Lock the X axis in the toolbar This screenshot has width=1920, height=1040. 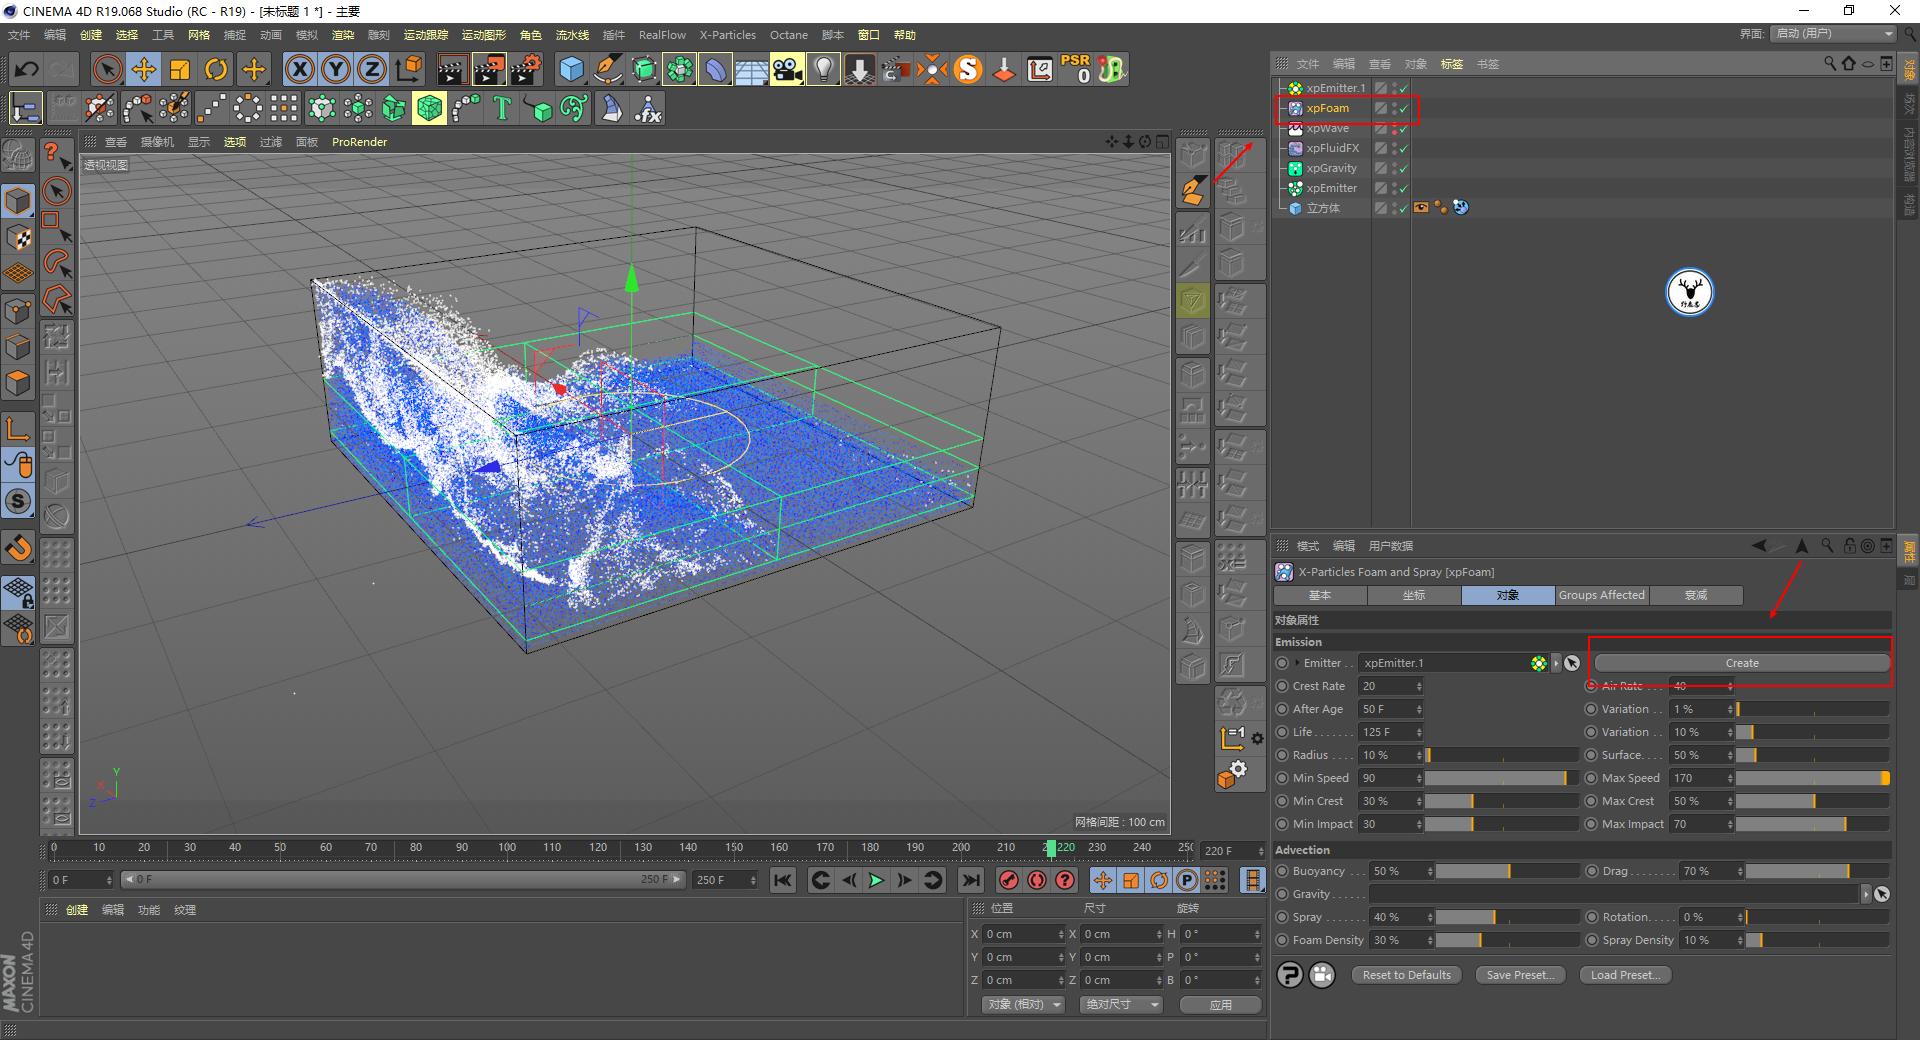(x=300, y=69)
